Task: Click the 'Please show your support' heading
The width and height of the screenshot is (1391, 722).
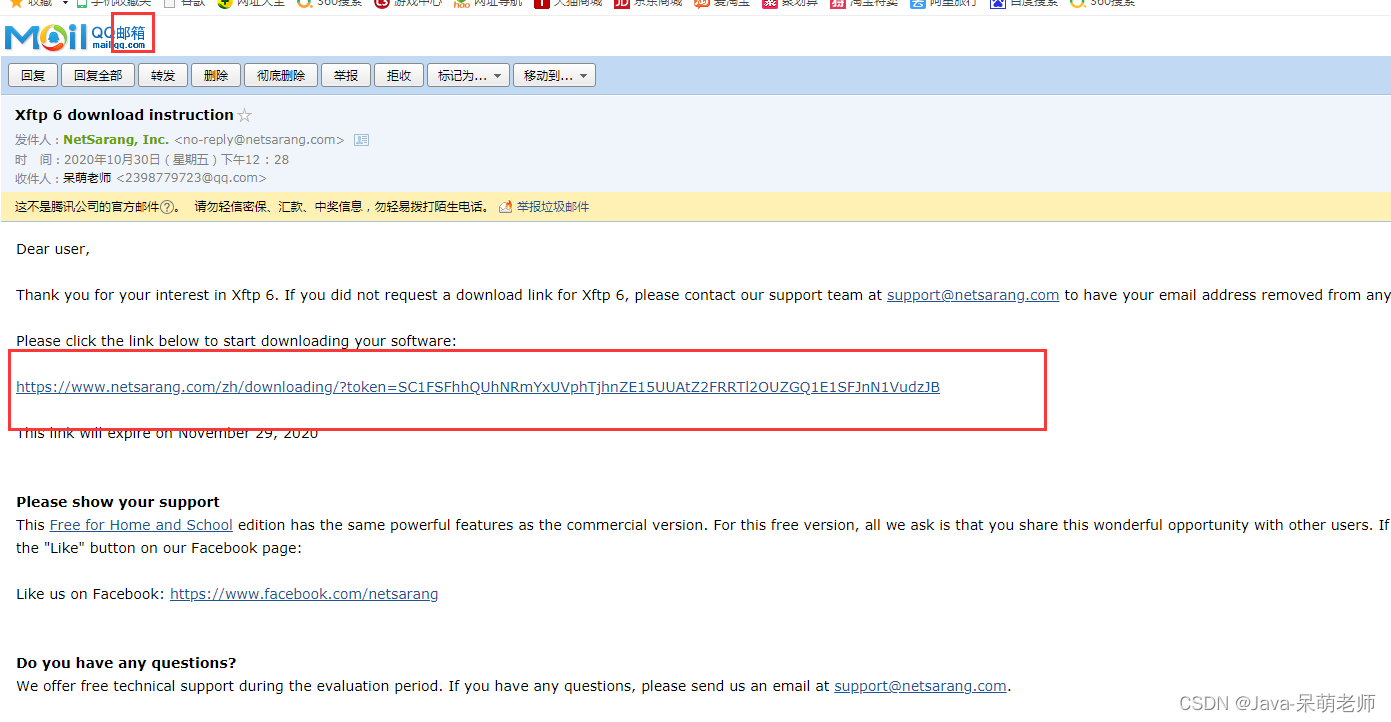Action: (118, 502)
